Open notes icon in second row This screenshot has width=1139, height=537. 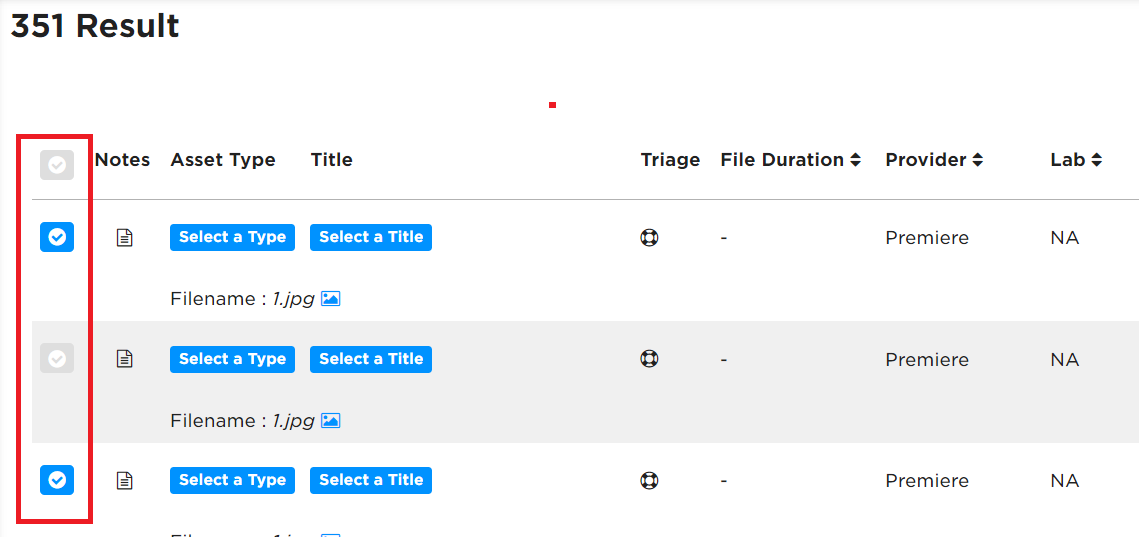point(125,359)
